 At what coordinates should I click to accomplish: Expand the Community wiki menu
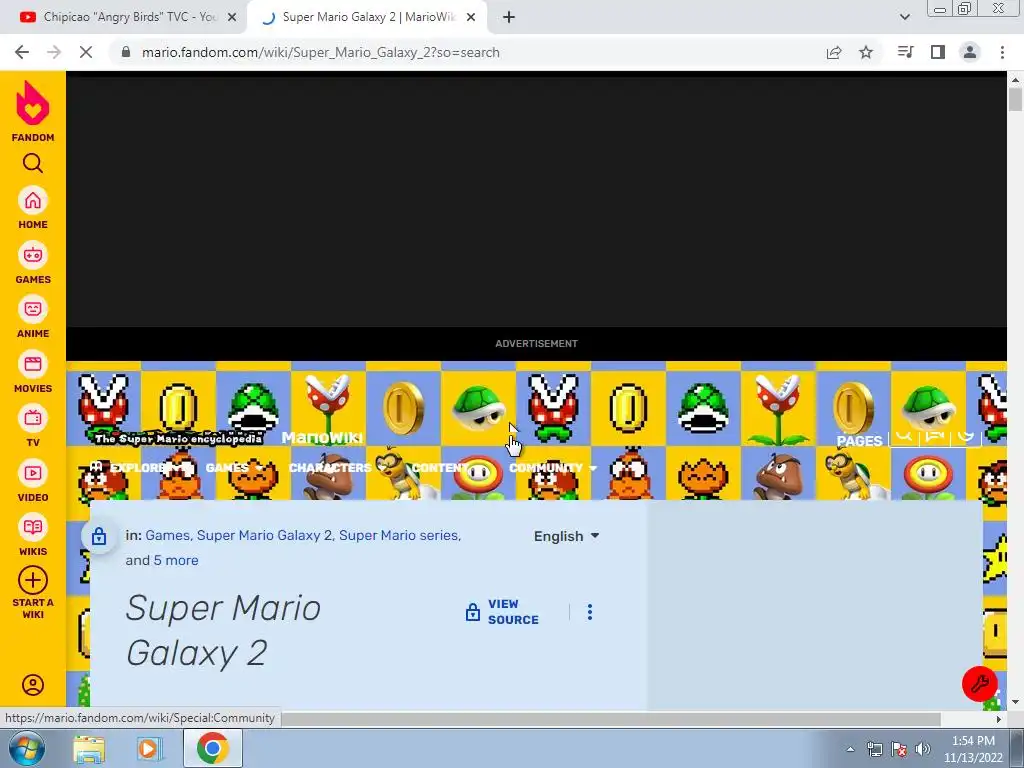click(x=552, y=468)
